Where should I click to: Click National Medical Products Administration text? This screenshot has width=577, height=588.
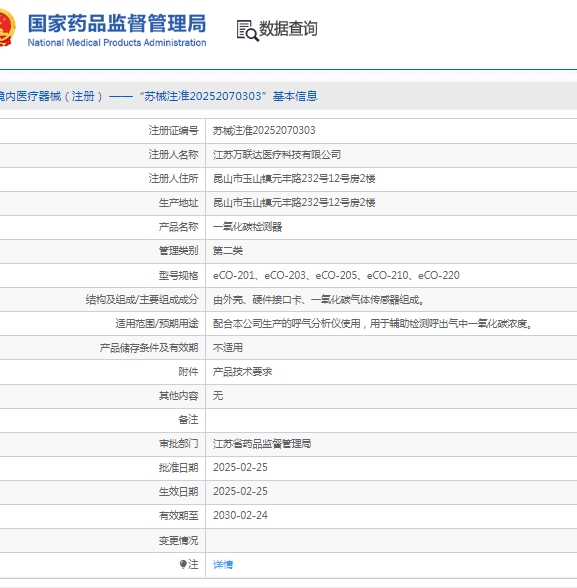coord(117,43)
